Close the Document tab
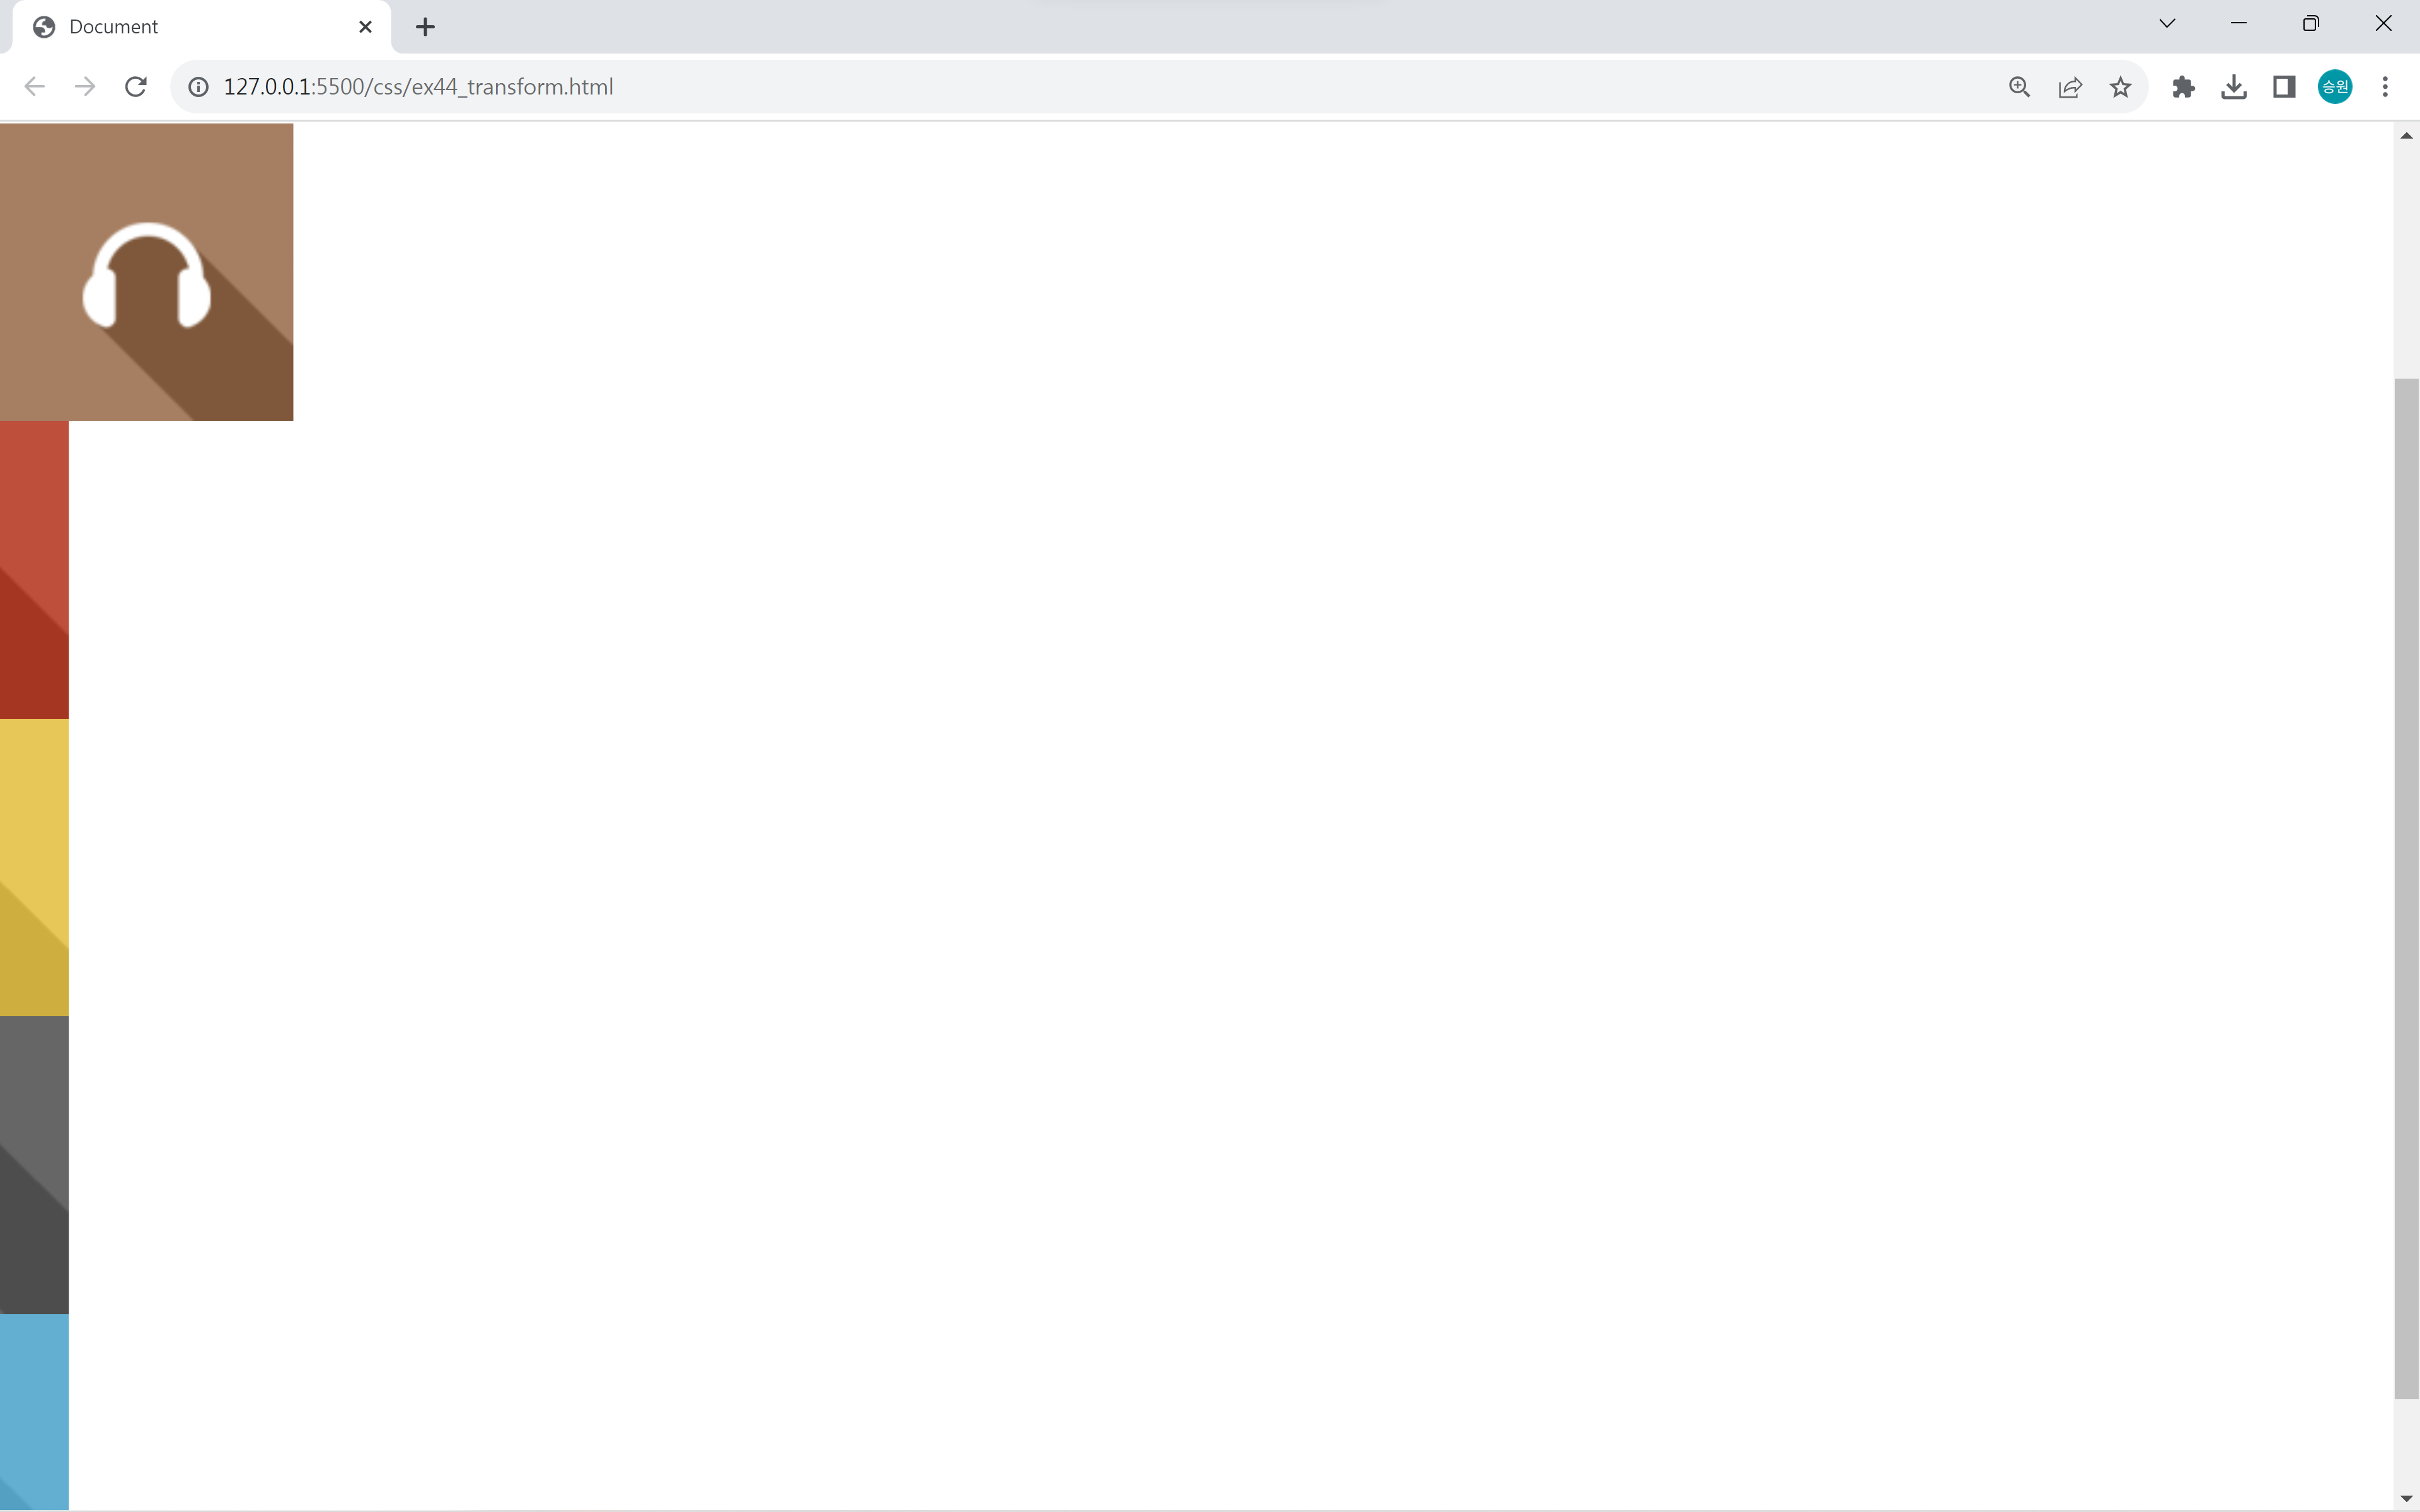This screenshot has width=2420, height=1512. click(365, 27)
